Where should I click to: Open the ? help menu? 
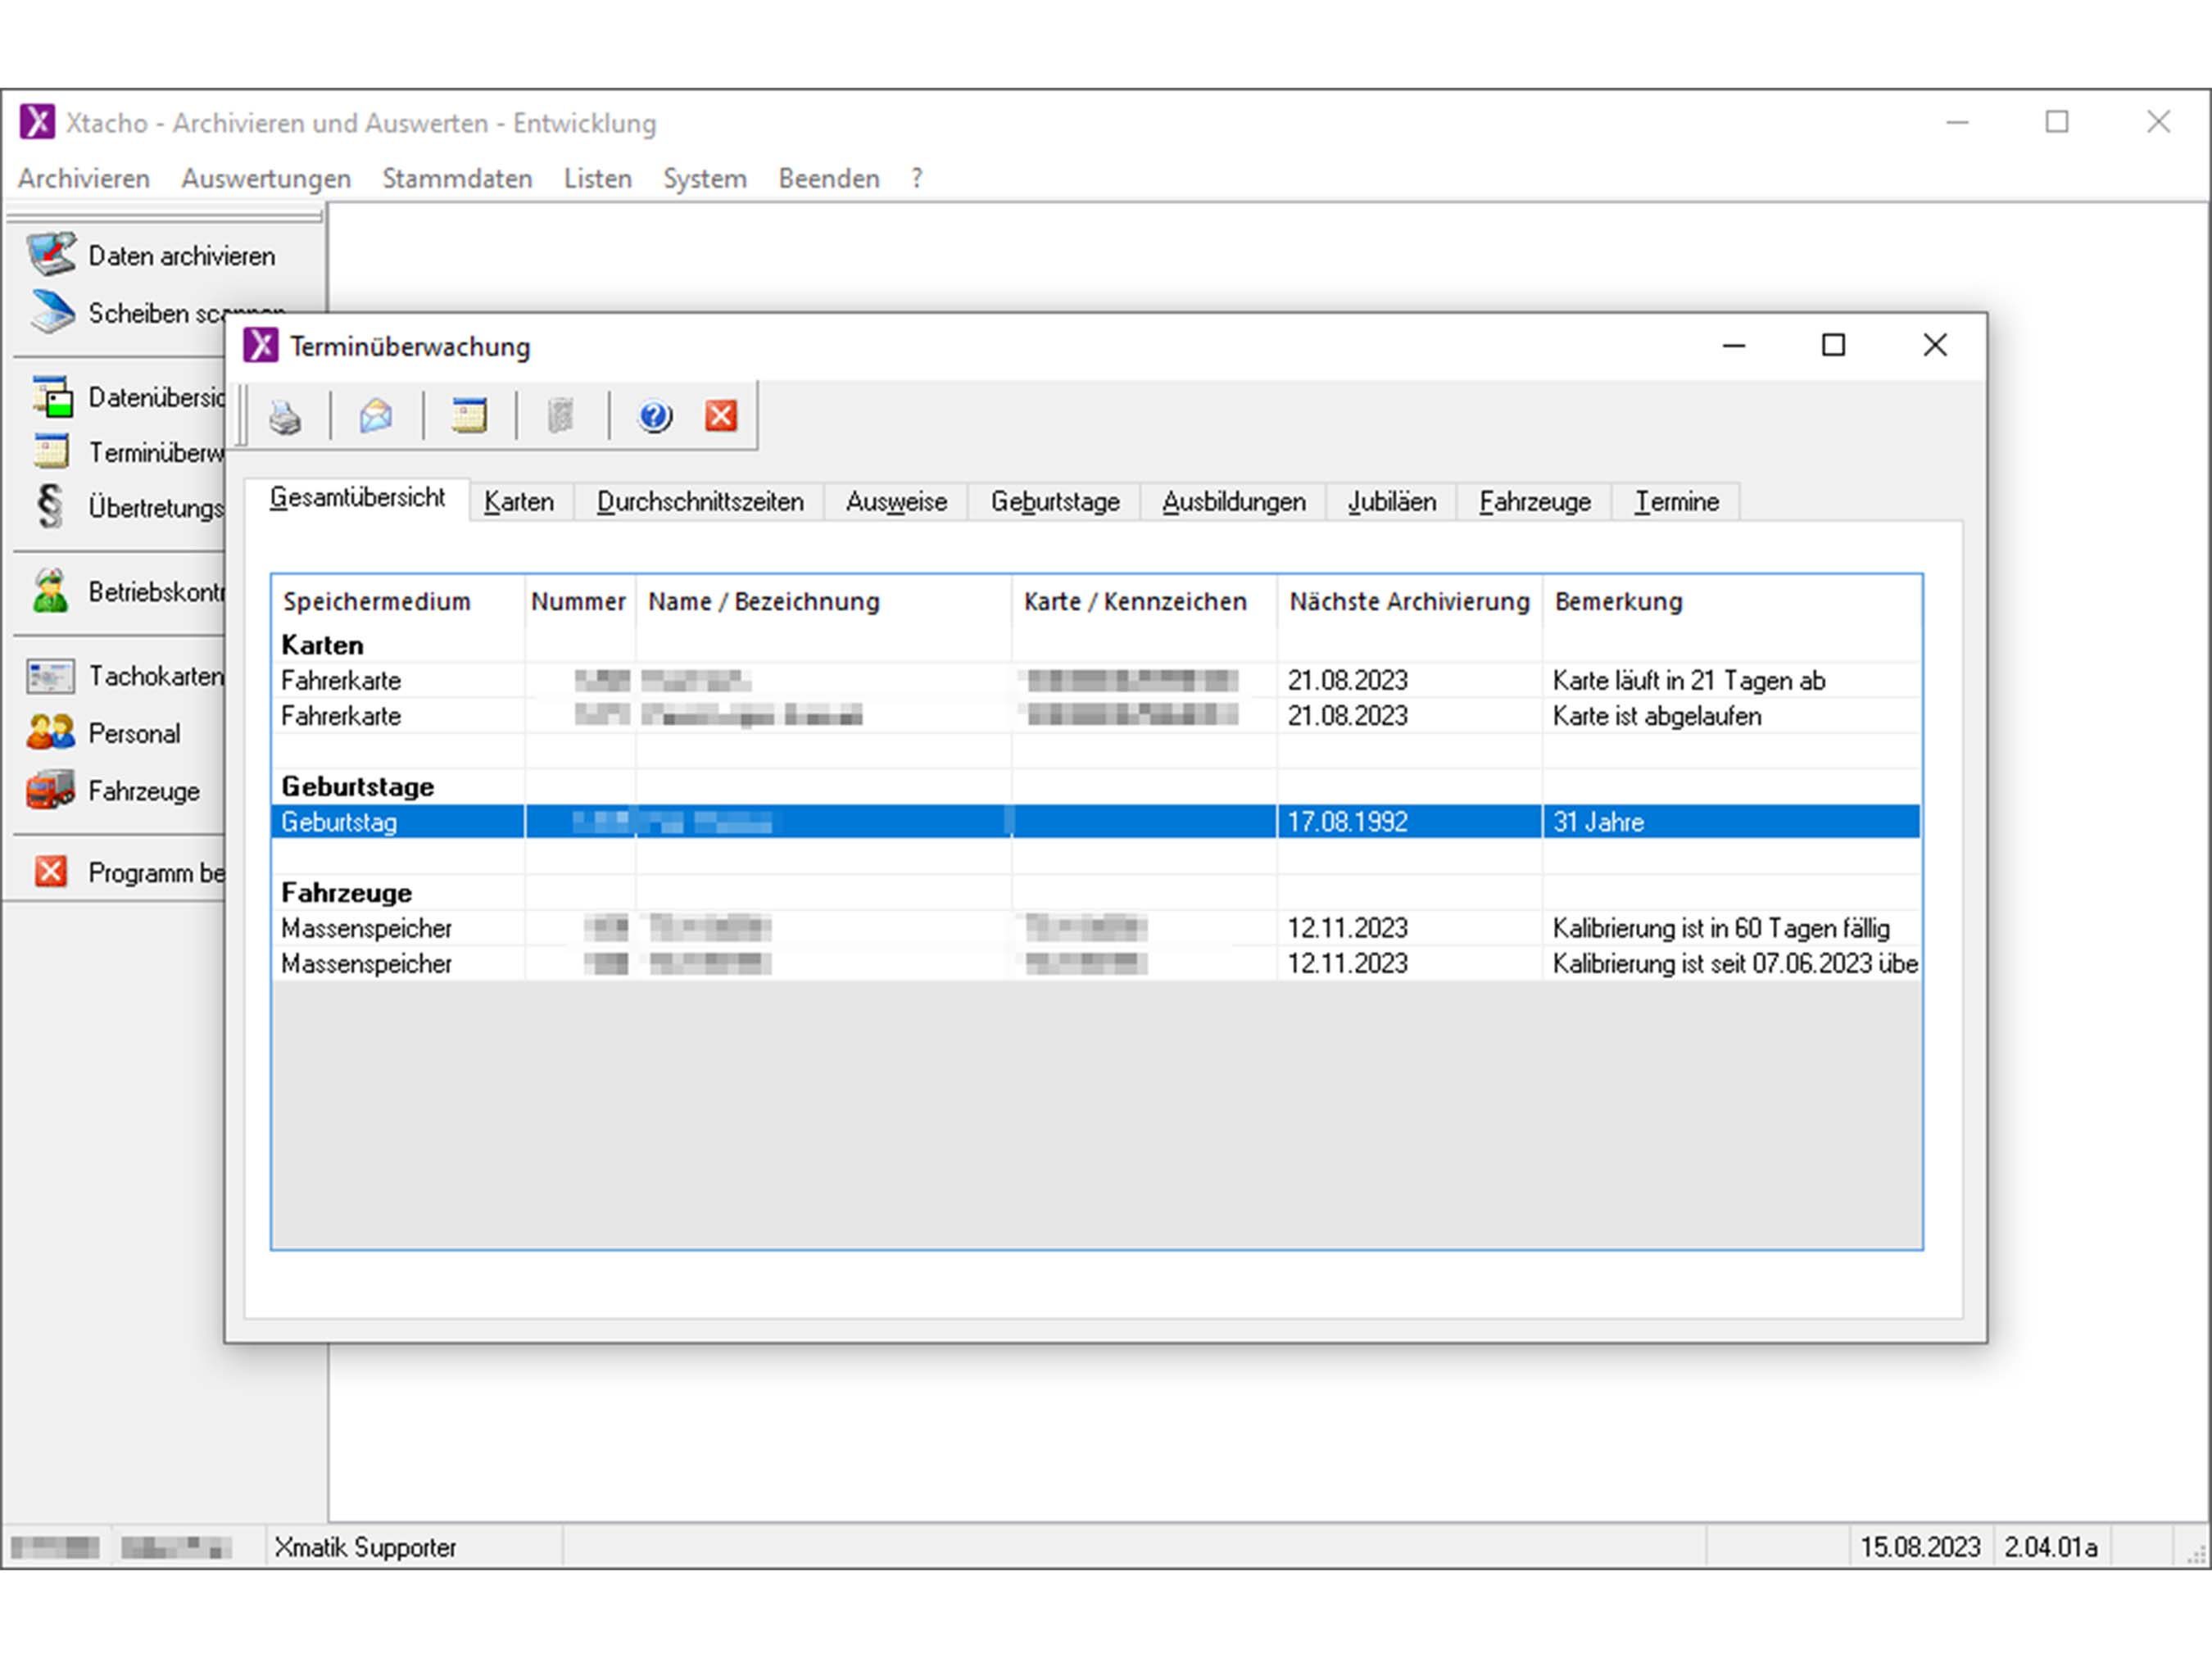(917, 179)
